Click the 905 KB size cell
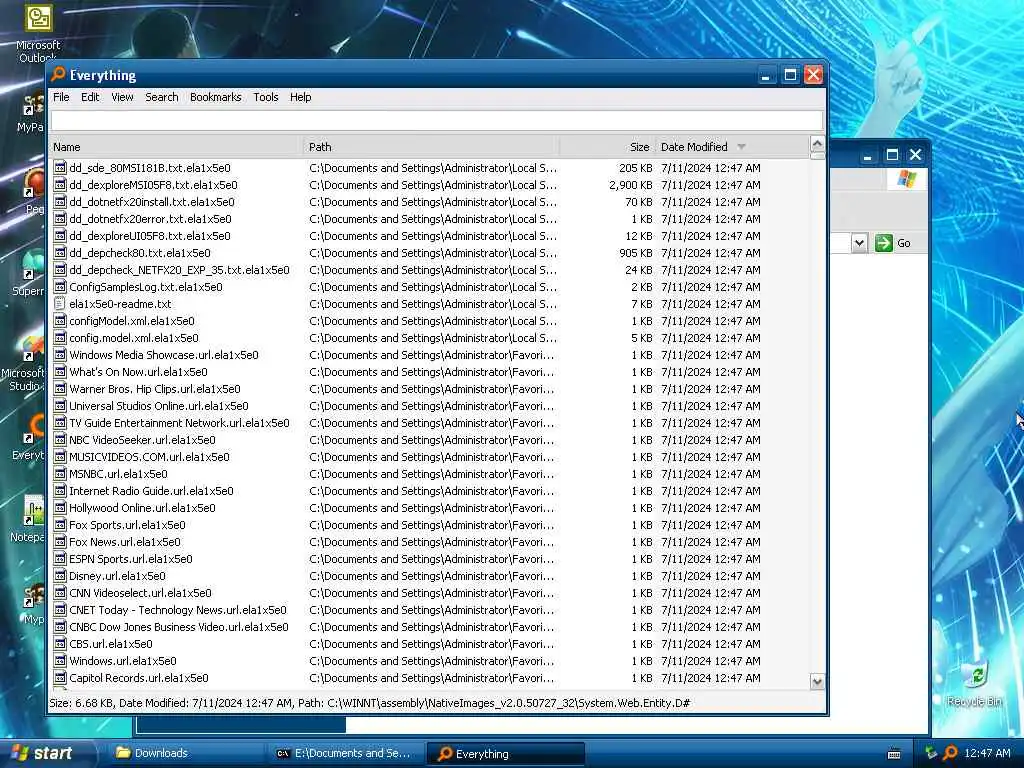Screen dimensions: 1024x768 [x=635, y=253]
